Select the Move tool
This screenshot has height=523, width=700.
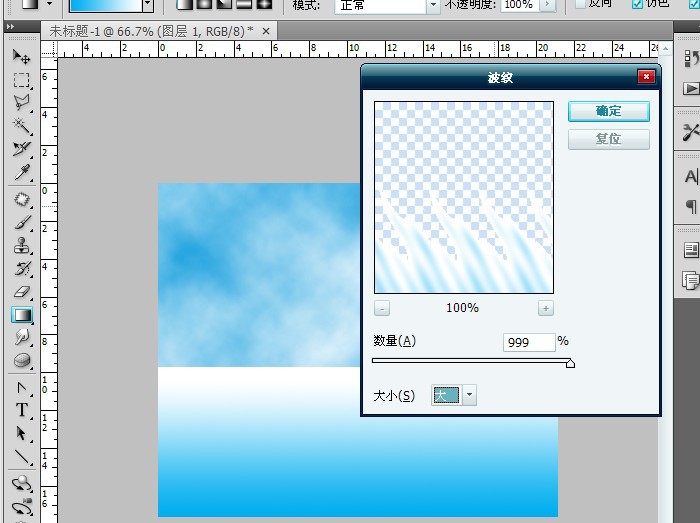coord(22,56)
